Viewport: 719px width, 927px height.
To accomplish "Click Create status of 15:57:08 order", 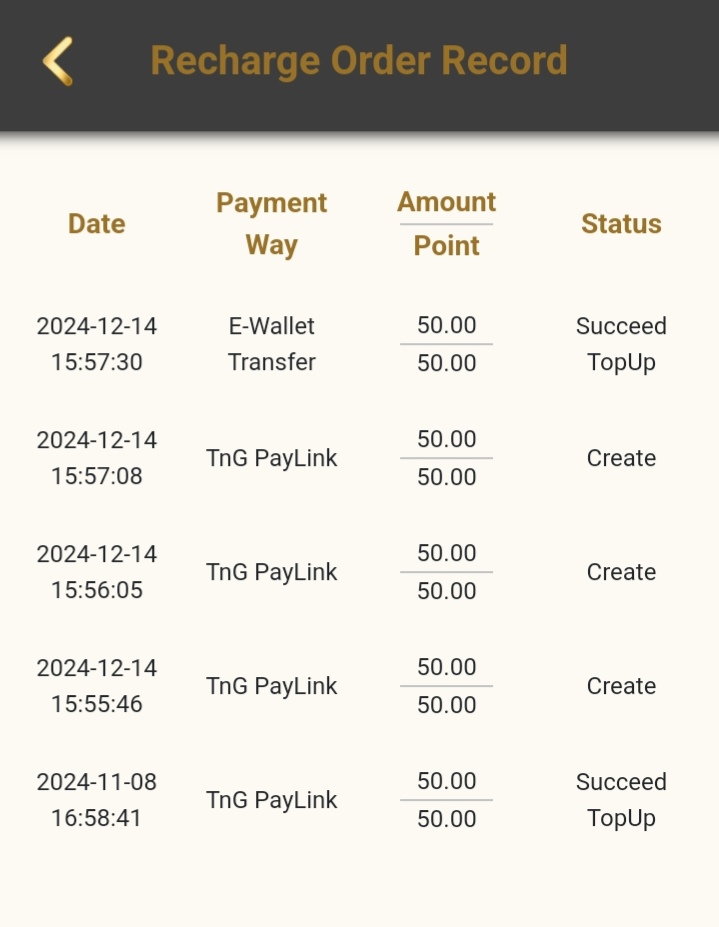I will (x=621, y=458).
